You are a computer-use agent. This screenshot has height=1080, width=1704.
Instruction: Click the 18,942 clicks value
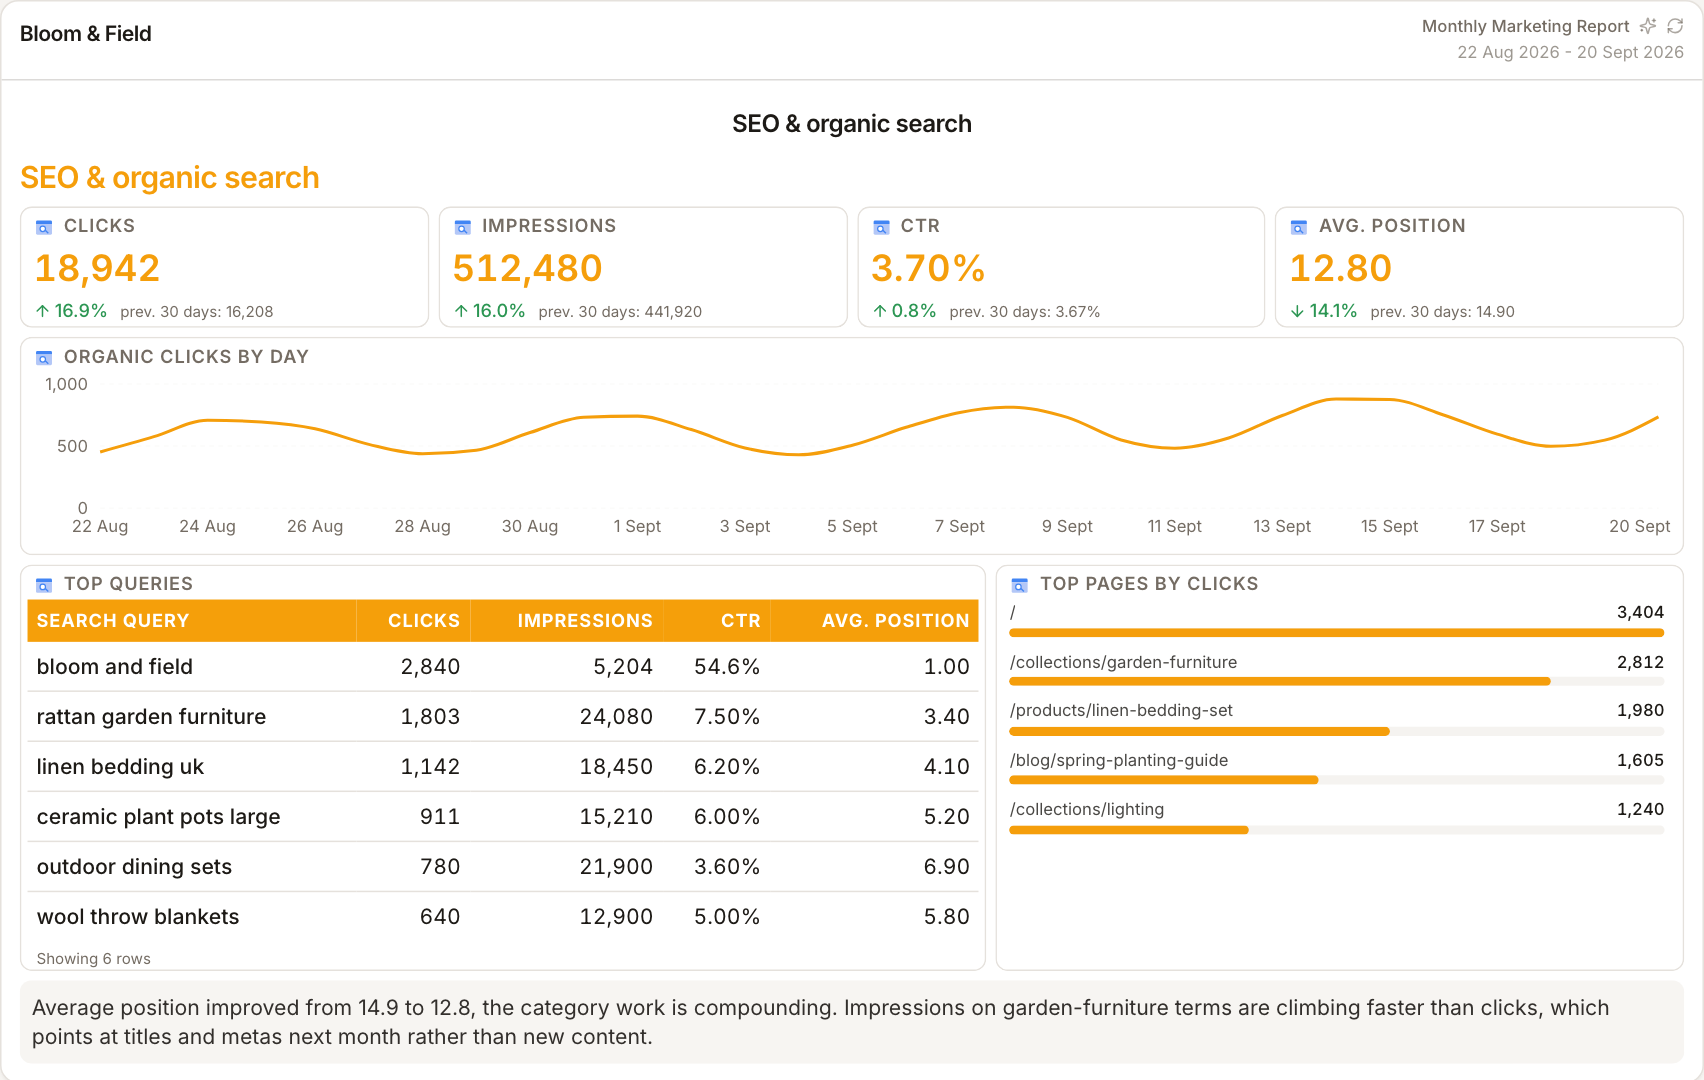click(97, 268)
